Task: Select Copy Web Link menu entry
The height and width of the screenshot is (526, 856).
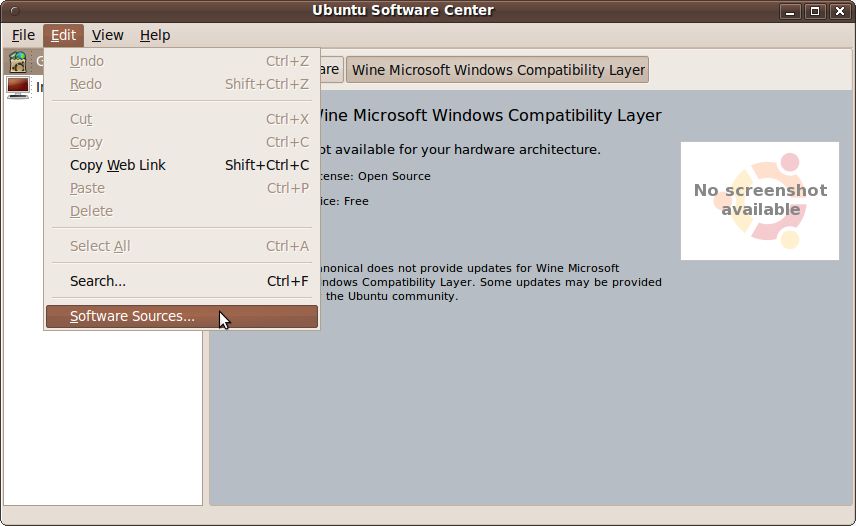Action: click(182, 165)
